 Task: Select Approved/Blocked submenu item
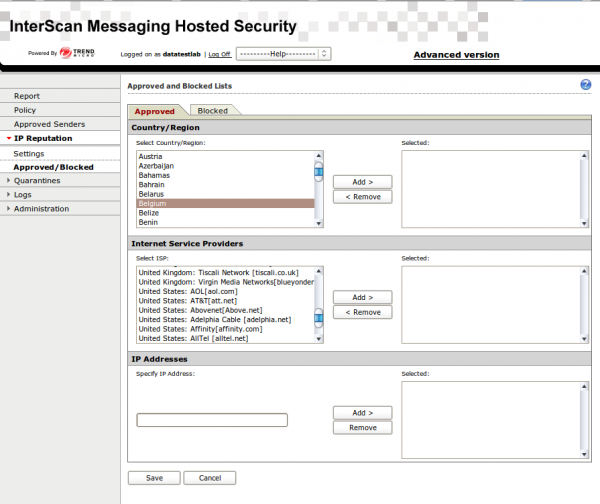click(53, 167)
